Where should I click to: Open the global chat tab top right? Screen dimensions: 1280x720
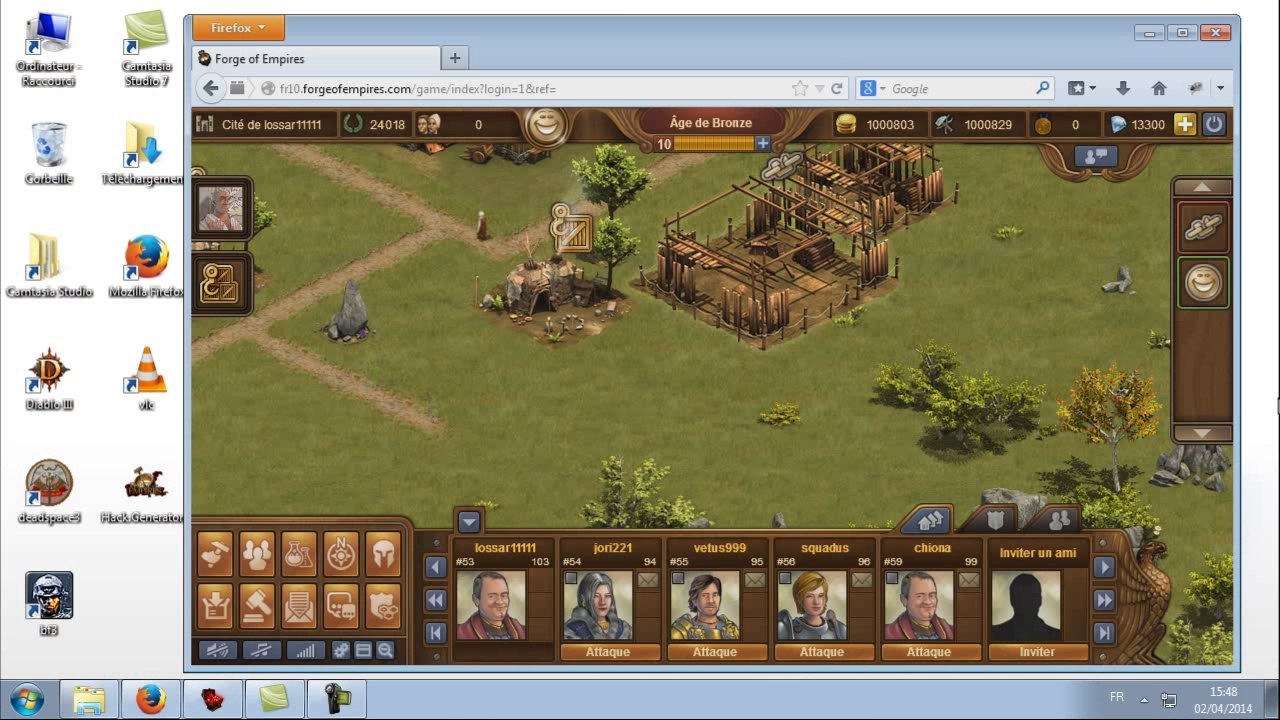1095,156
